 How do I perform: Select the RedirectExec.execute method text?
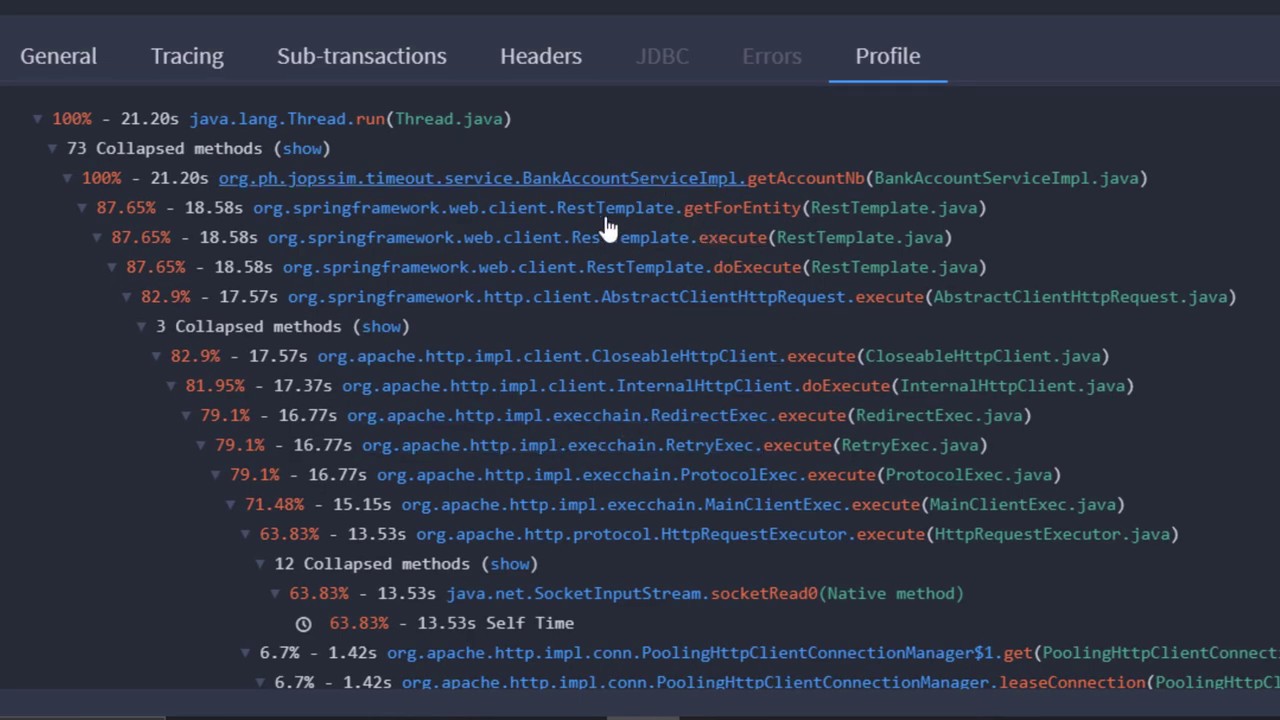click(x=596, y=415)
